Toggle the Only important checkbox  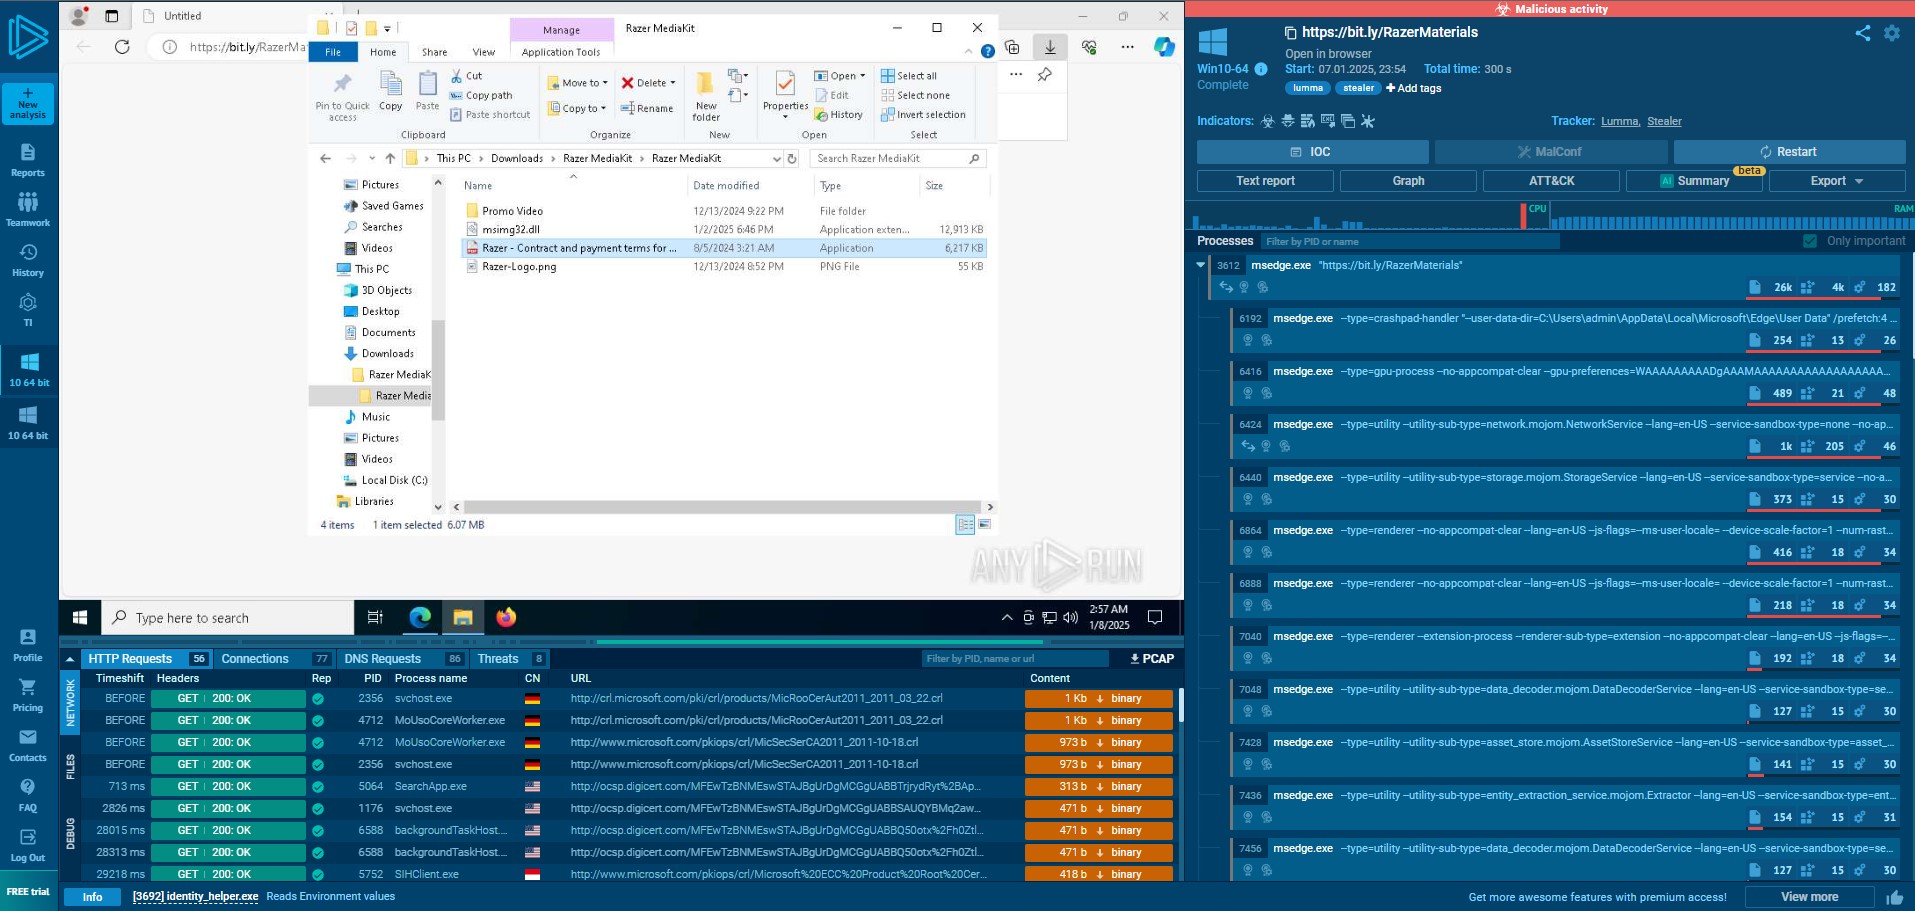[x=1809, y=241]
